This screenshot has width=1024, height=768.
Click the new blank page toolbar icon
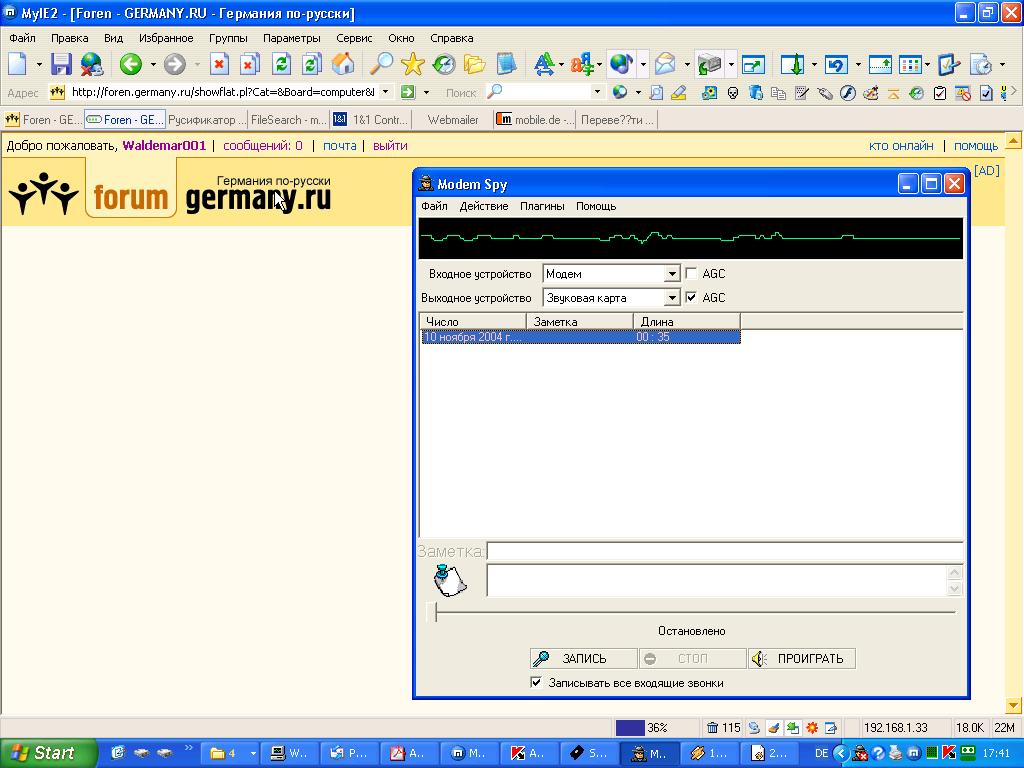[18, 64]
